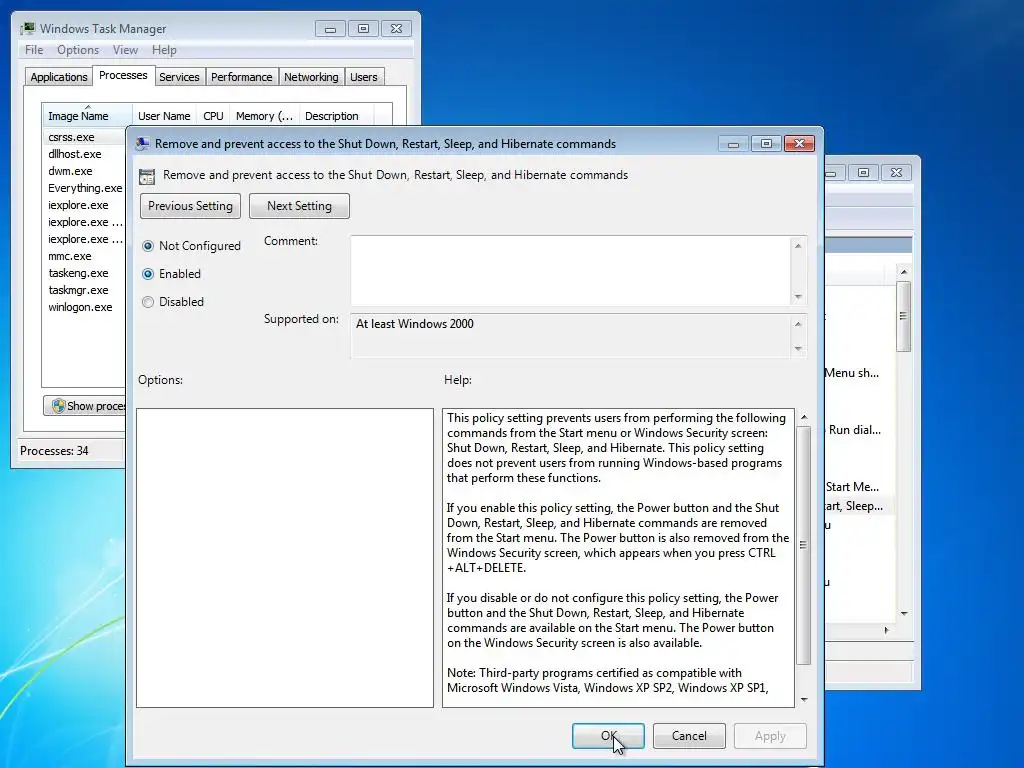
Task: Click the Apply button
Action: (x=770, y=736)
